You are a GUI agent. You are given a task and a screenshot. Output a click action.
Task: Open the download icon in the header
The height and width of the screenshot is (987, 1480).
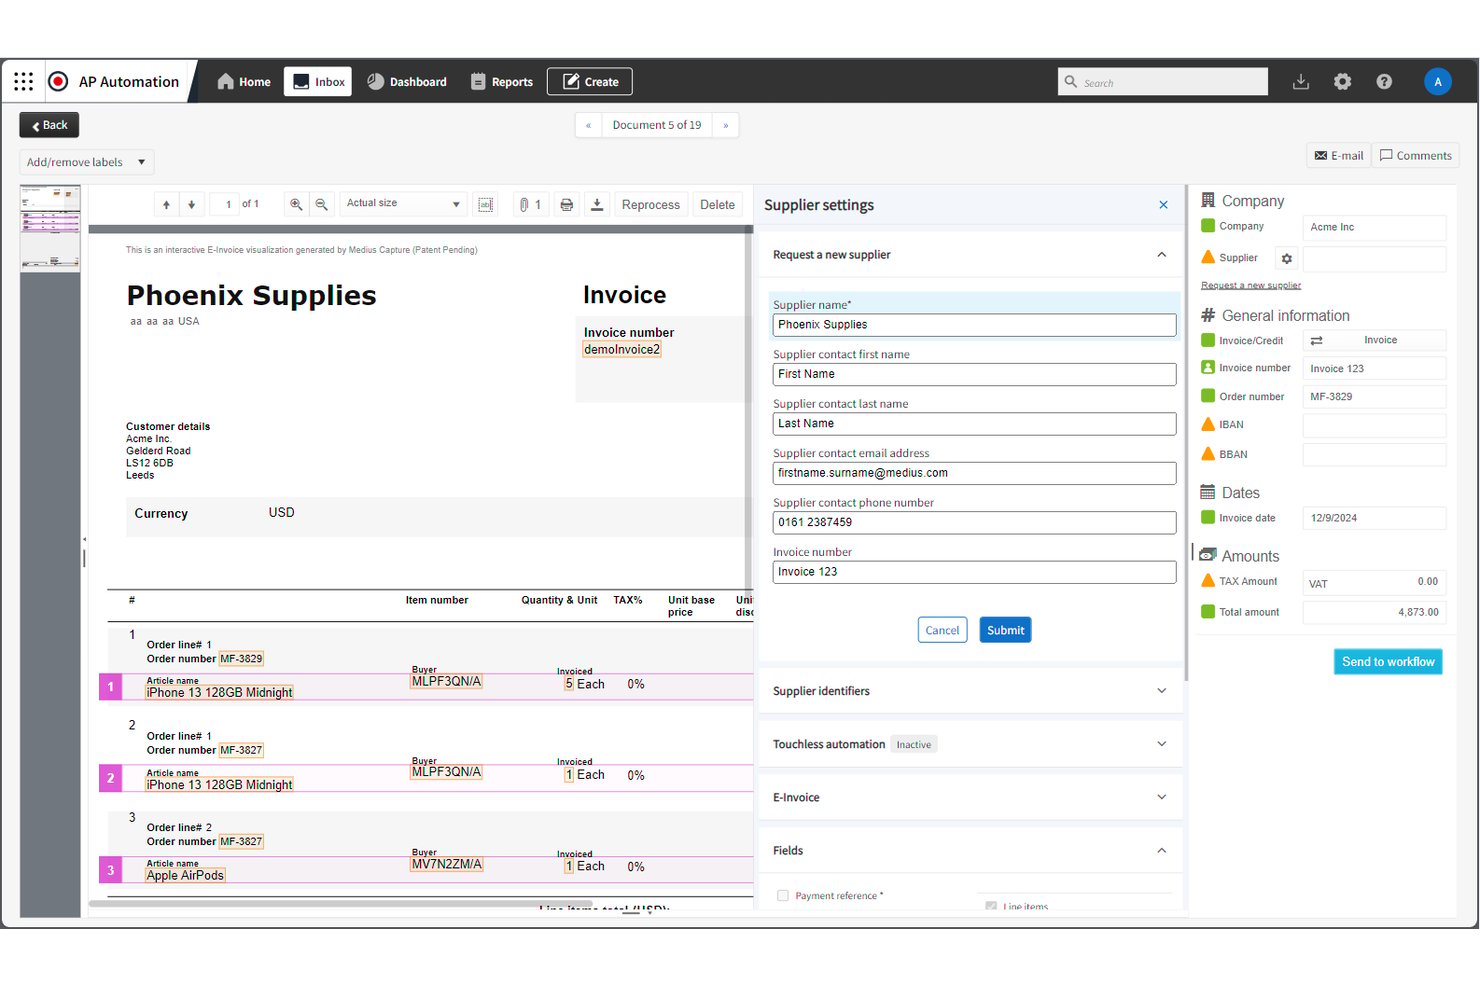(x=1301, y=82)
